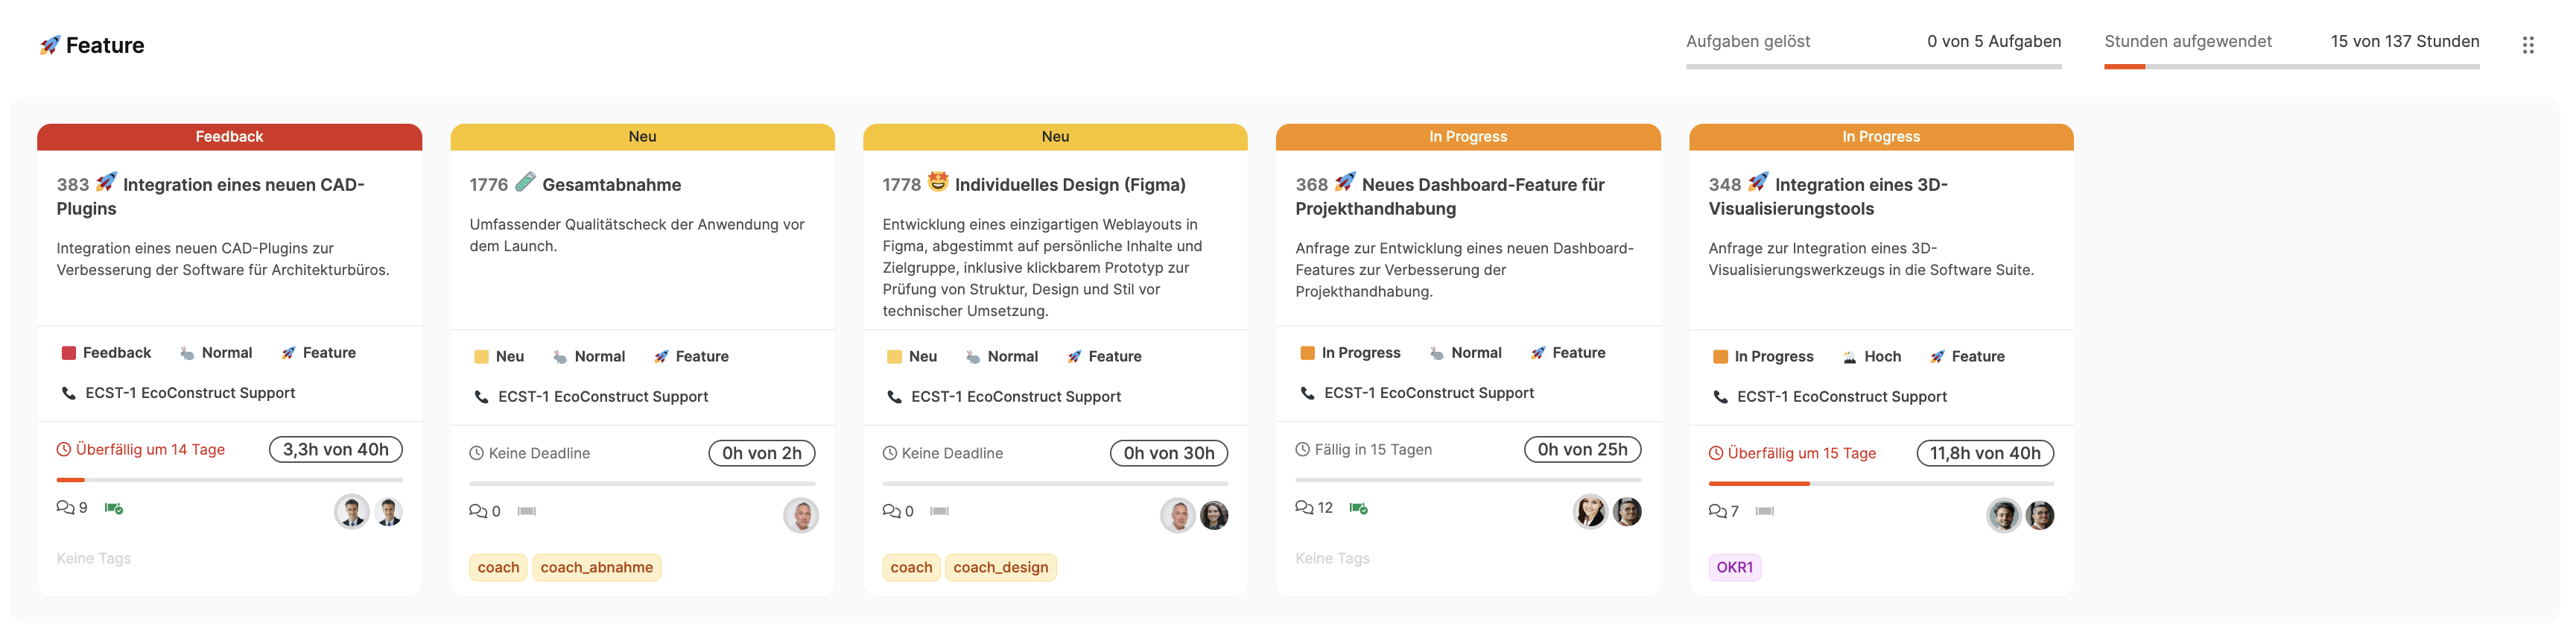
Task: Click the assignee avatar on Gesamtabnahme card
Action: coord(800,515)
